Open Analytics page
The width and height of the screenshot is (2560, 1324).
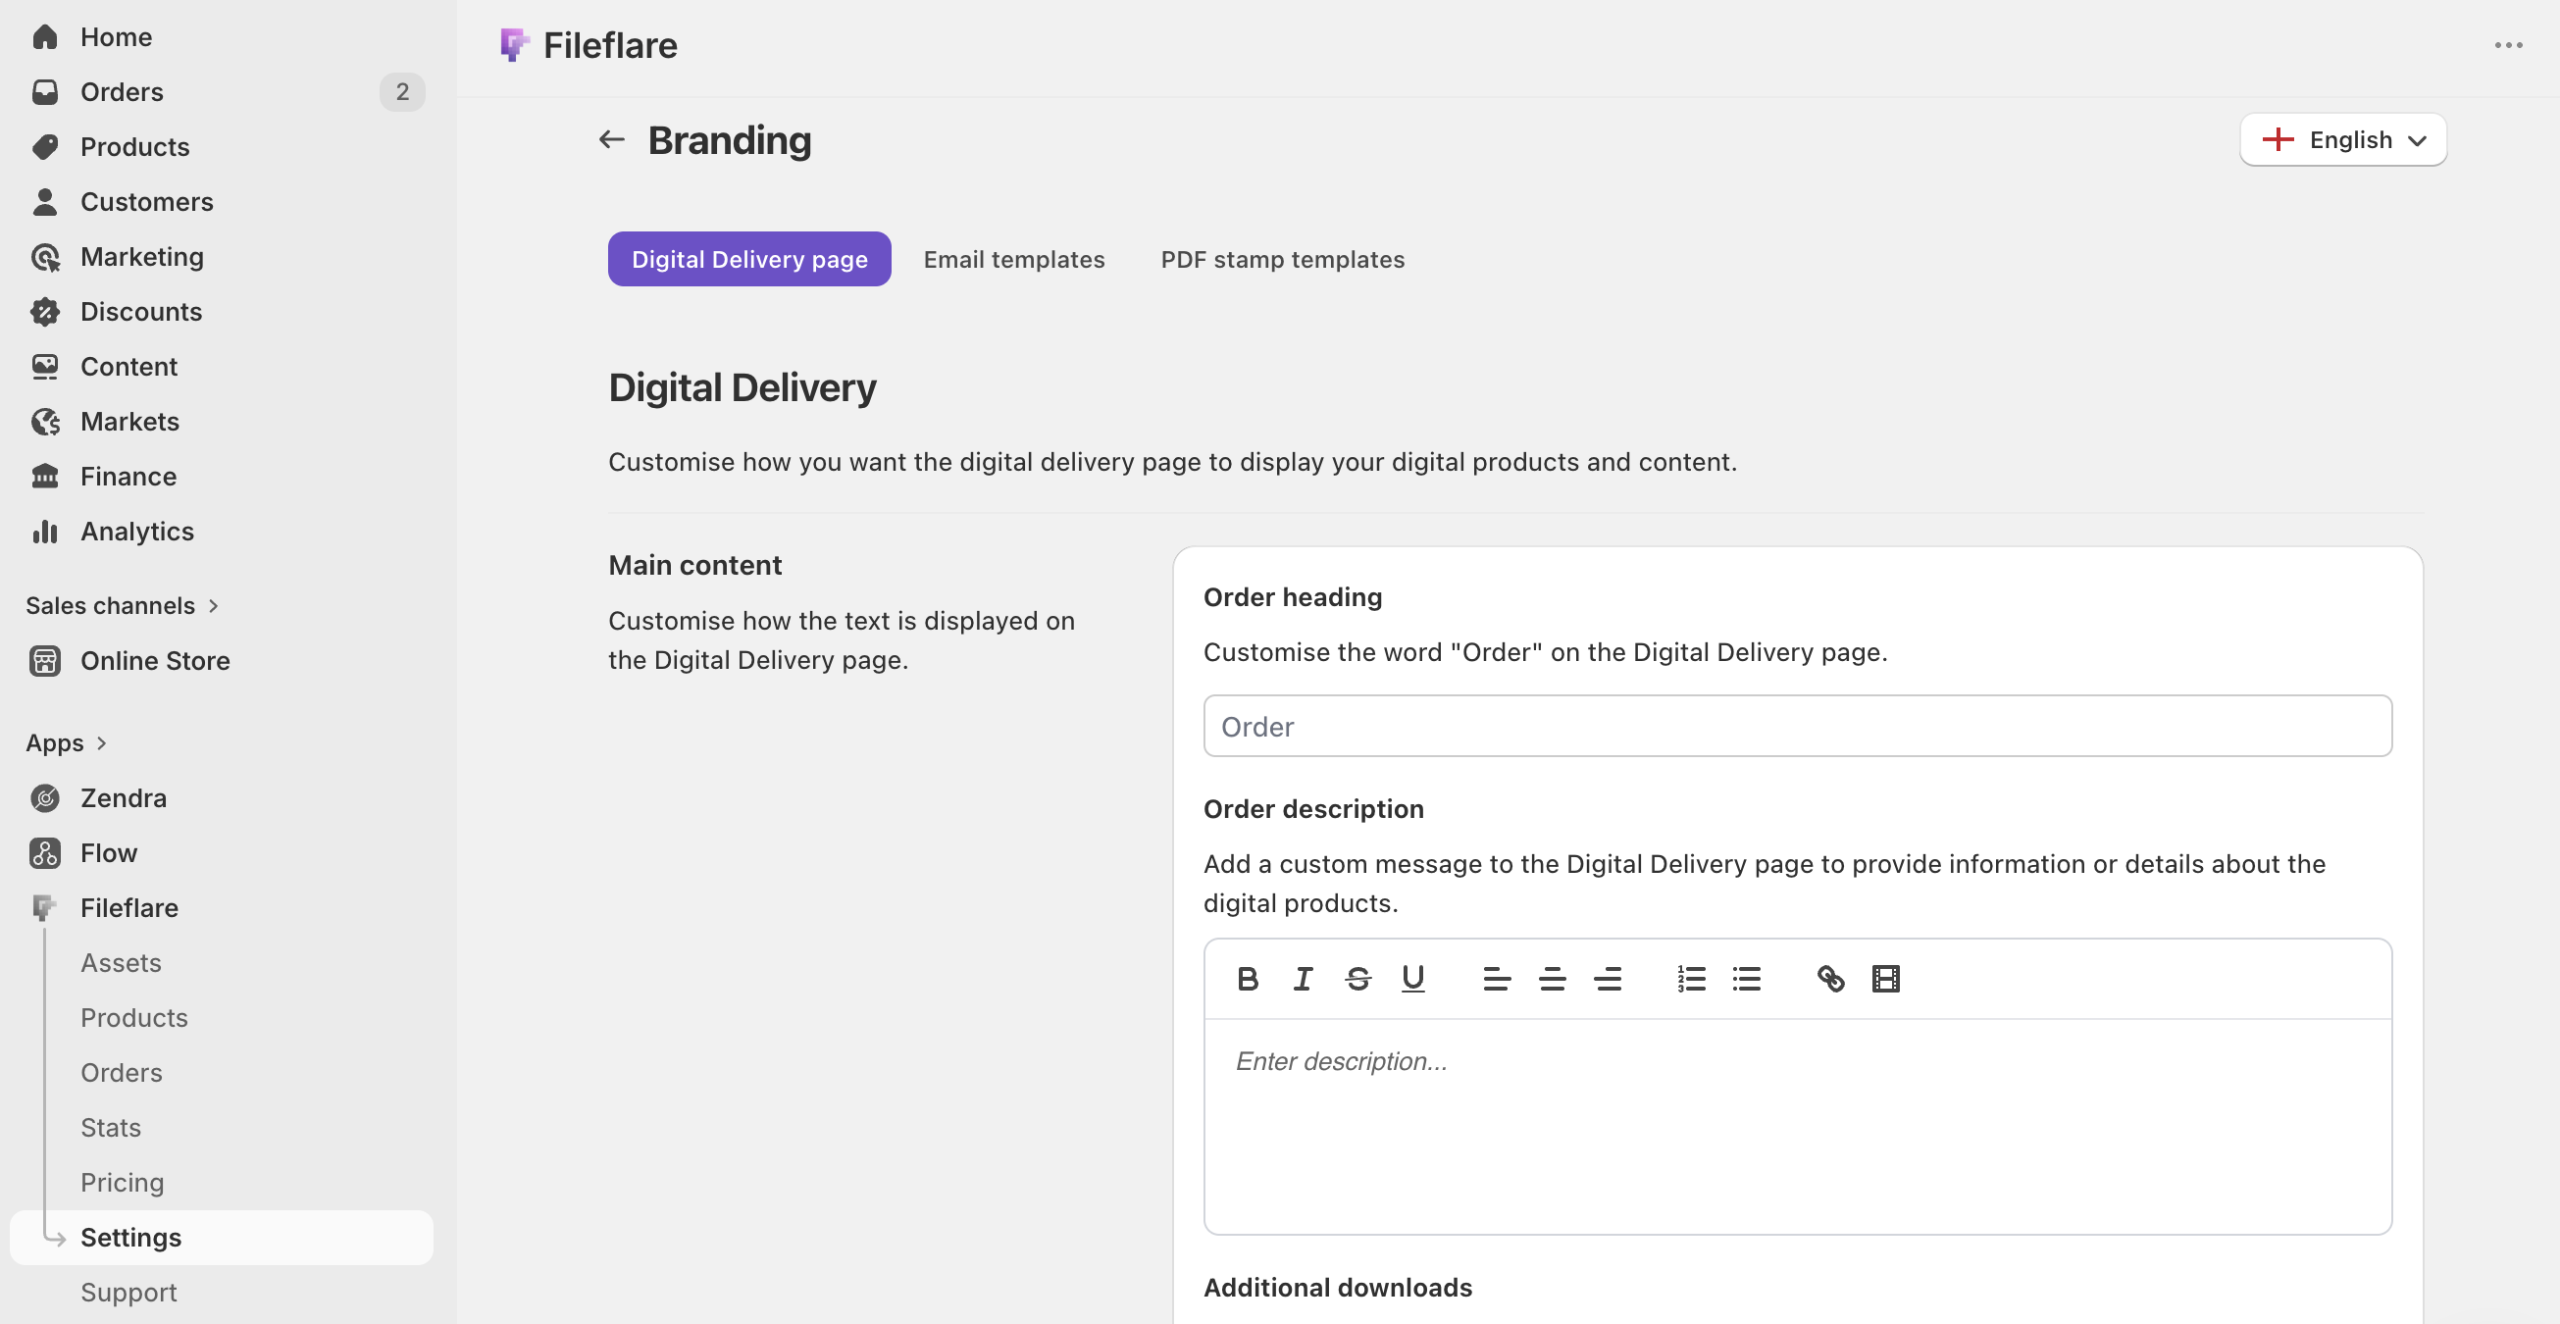(x=137, y=532)
